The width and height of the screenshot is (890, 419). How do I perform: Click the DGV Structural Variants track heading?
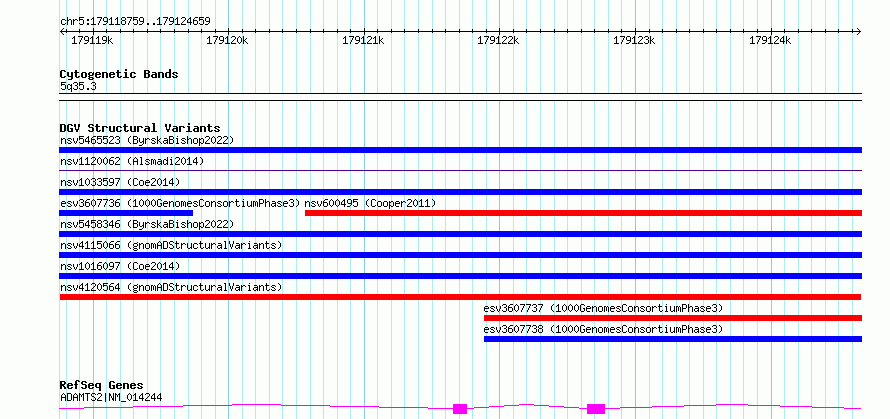click(x=140, y=128)
